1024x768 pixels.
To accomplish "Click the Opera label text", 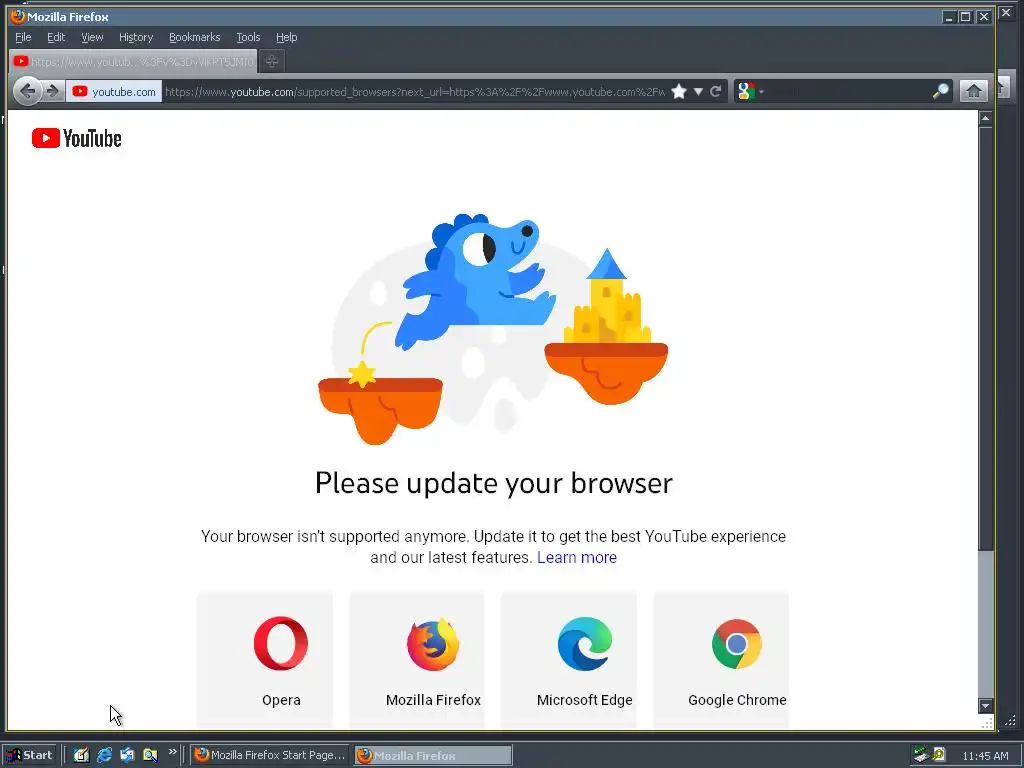I will tap(281, 700).
